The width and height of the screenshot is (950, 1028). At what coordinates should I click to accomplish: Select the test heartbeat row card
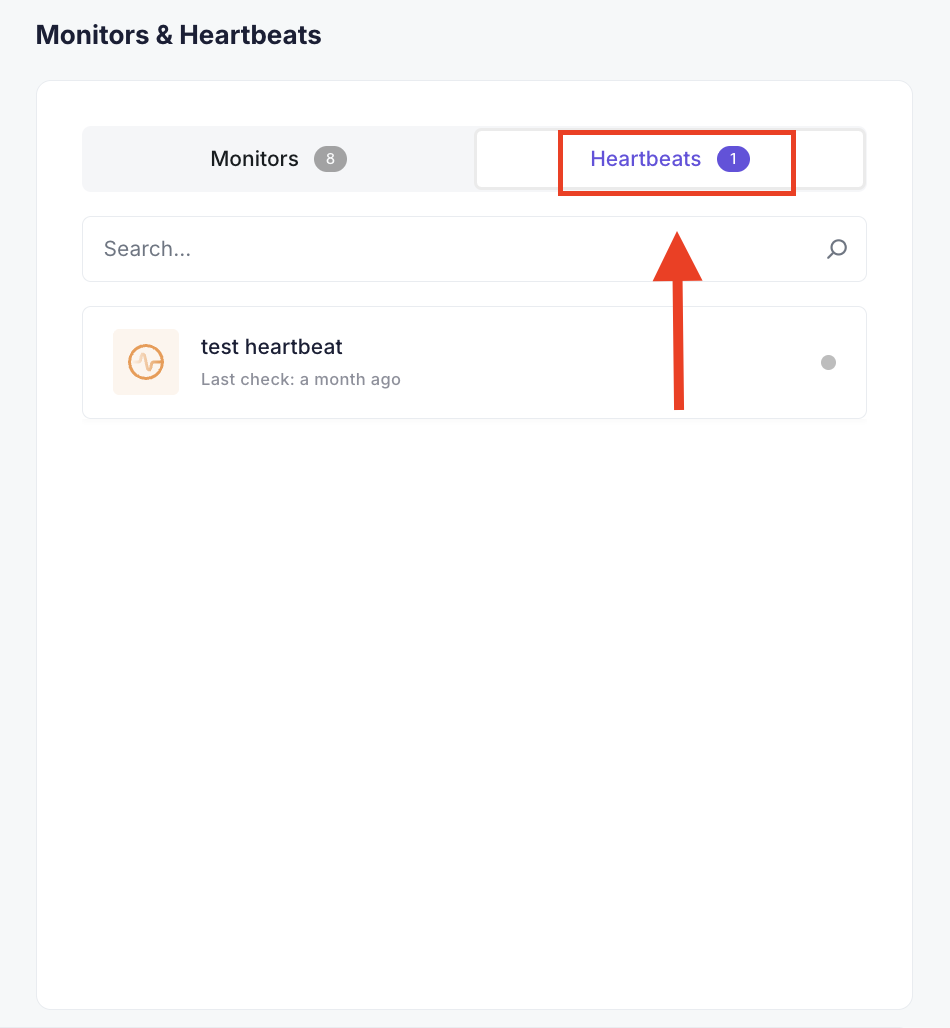click(474, 363)
